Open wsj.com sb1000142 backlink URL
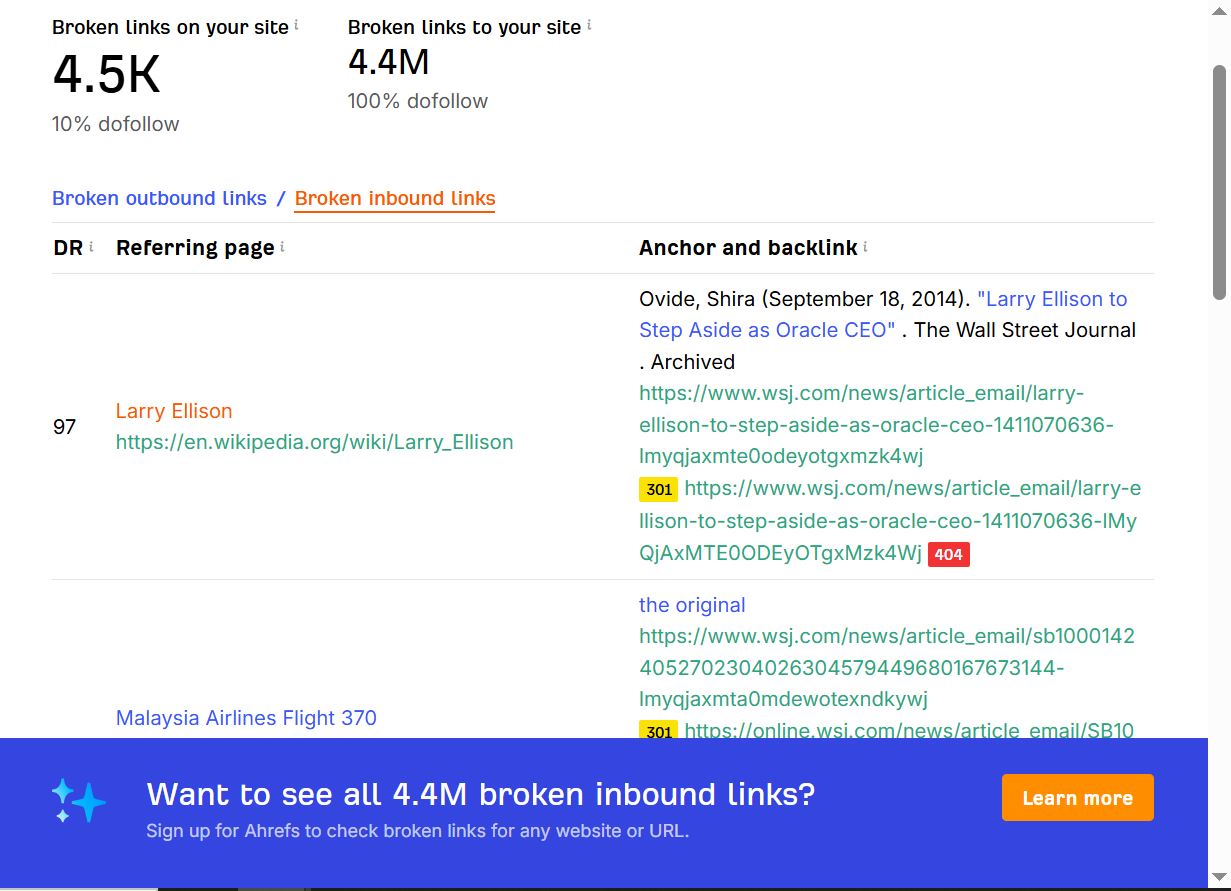This screenshot has height=891, width=1231. pos(887,667)
